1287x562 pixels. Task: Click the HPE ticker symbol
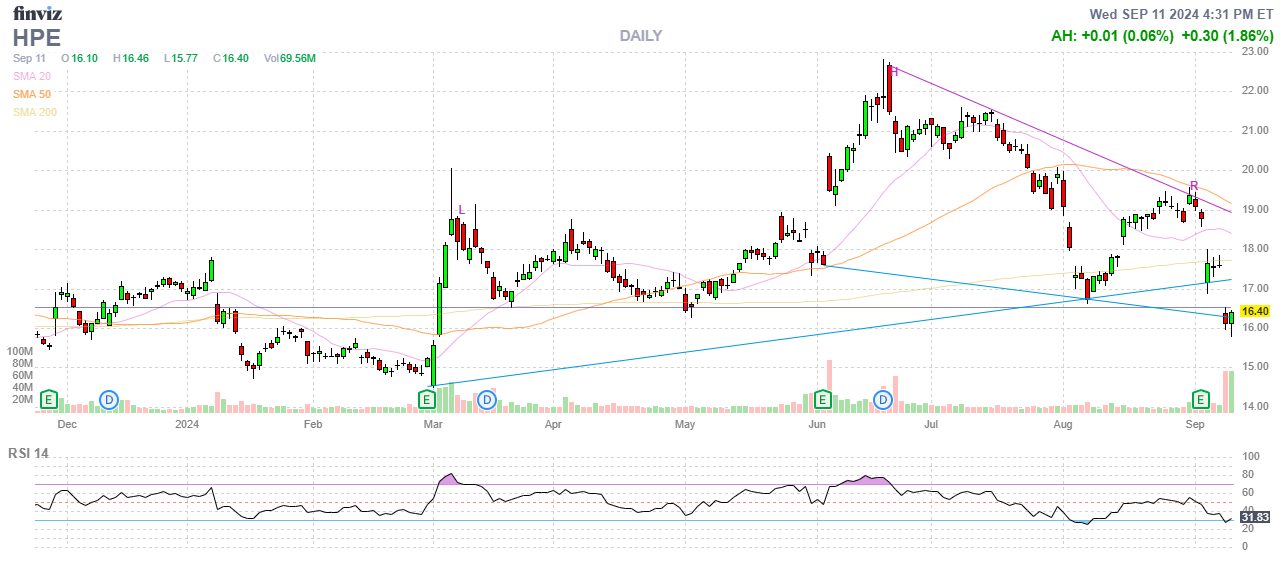click(36, 37)
